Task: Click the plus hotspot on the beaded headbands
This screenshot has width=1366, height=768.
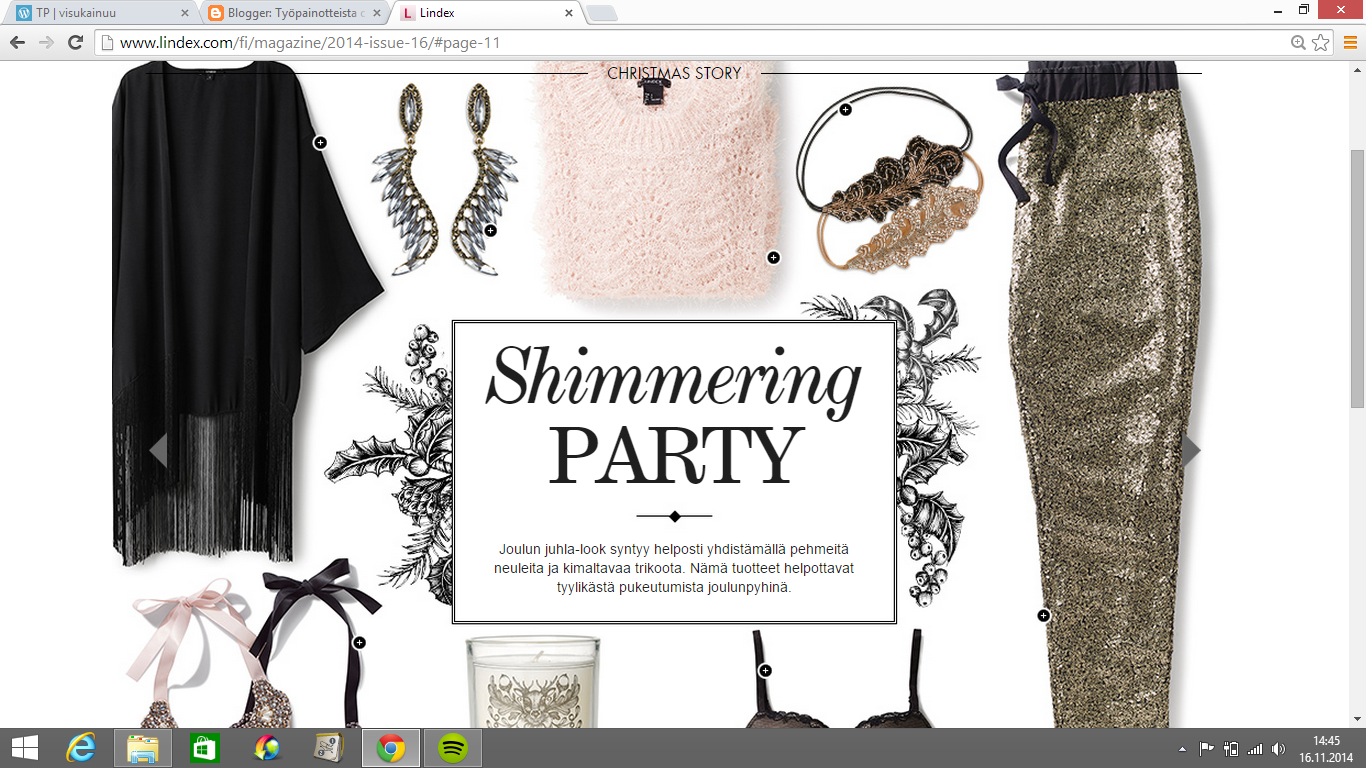Action: (845, 110)
